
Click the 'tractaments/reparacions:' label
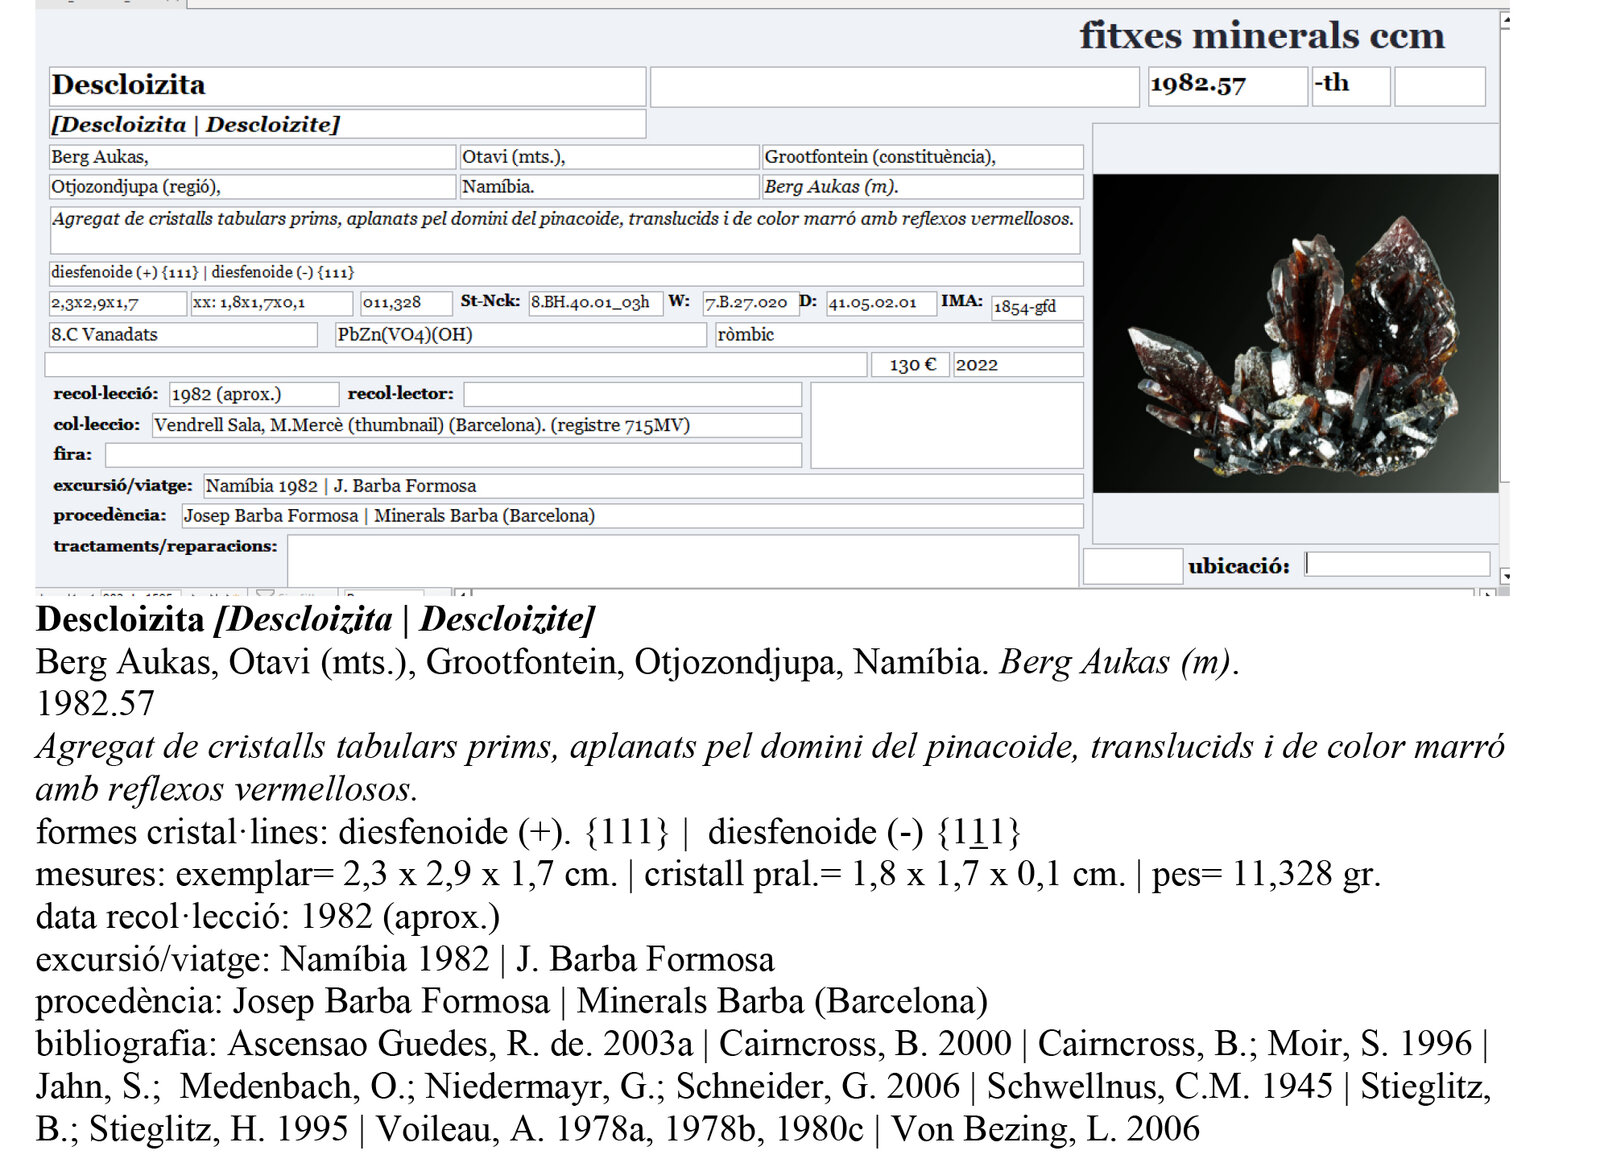165,546
